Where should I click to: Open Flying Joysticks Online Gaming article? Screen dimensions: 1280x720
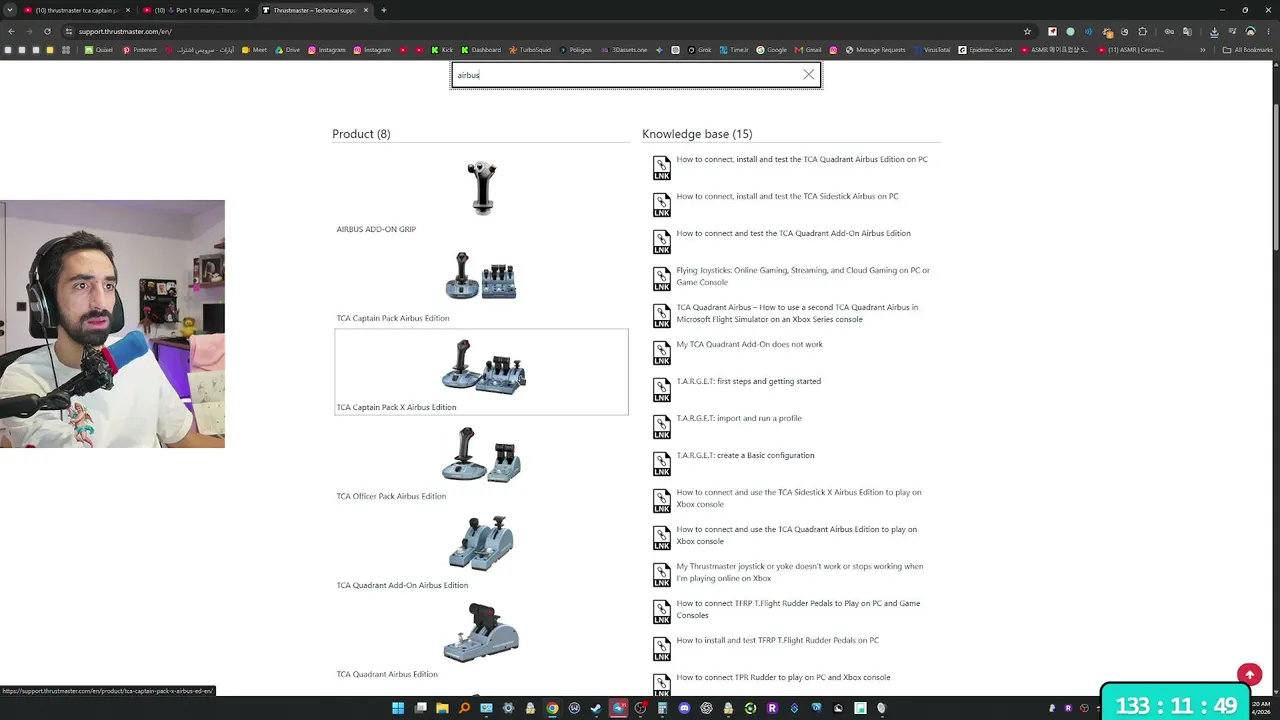coord(803,276)
